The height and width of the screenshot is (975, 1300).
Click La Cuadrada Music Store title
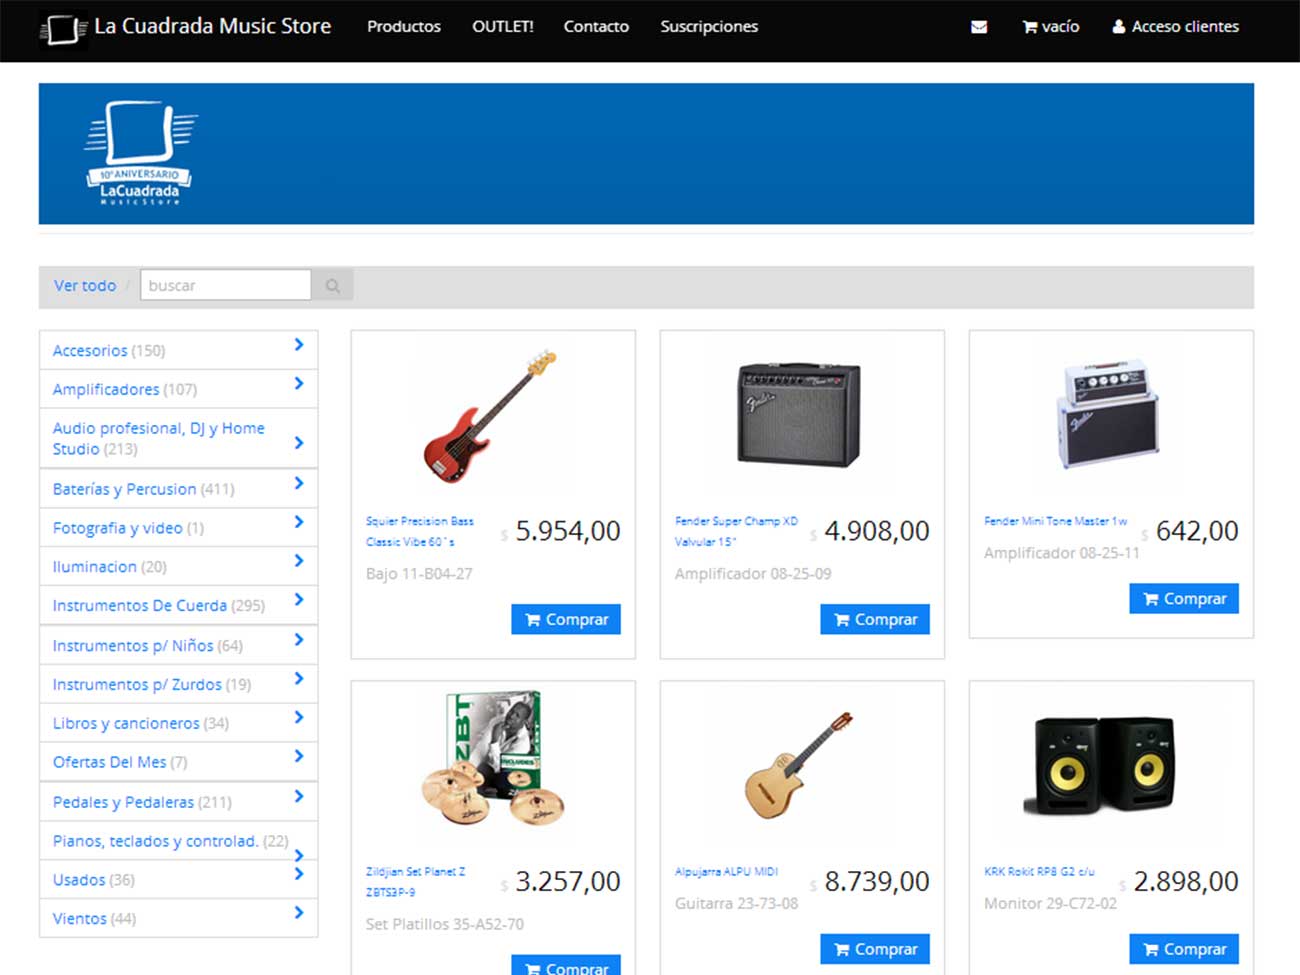(213, 27)
